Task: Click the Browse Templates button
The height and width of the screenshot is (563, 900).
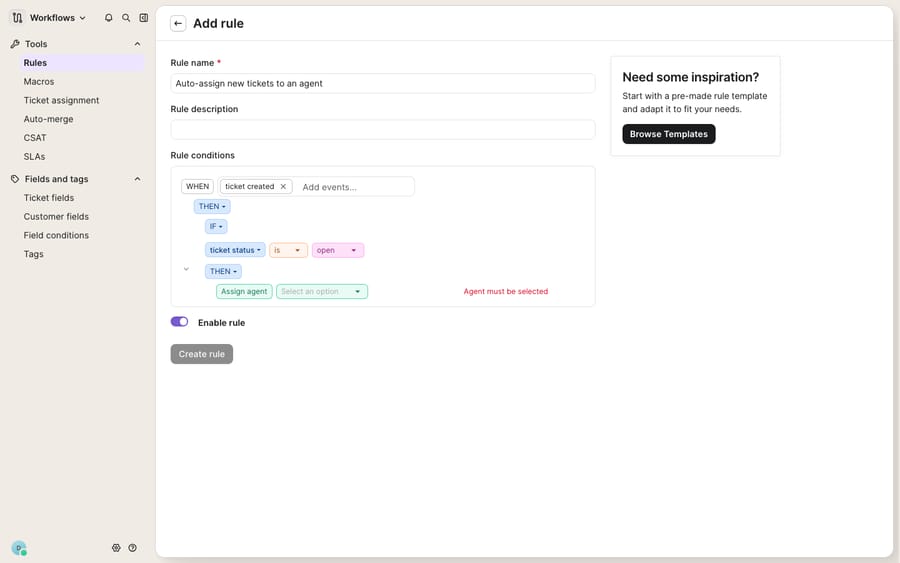Action: 669,134
